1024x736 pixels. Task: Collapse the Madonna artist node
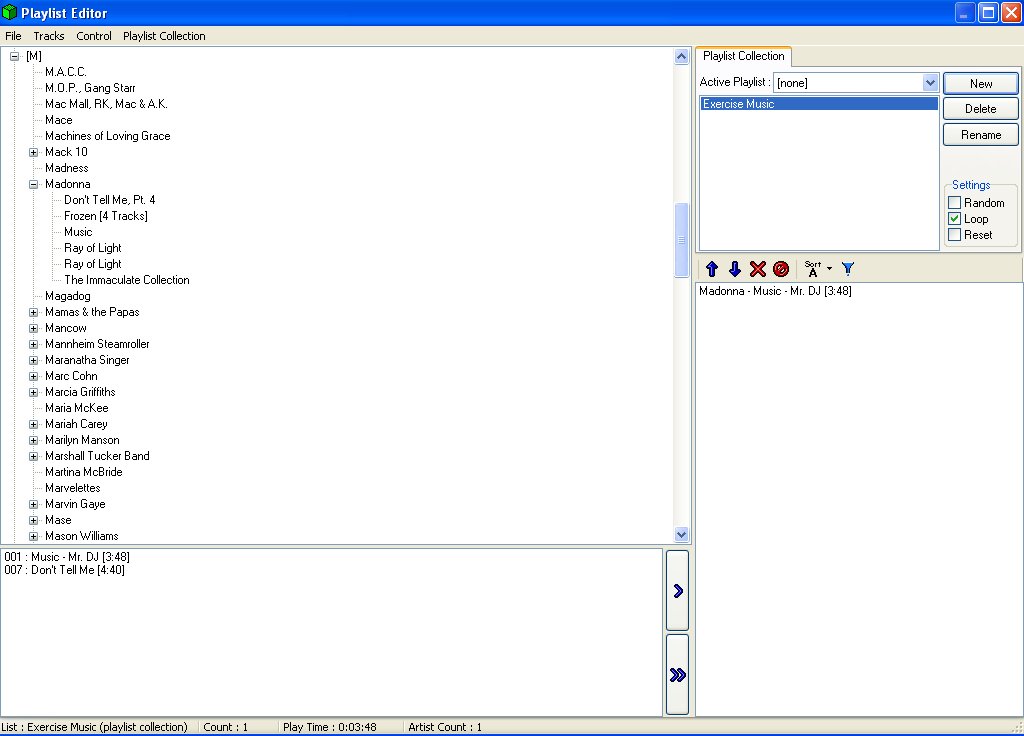[x=34, y=184]
